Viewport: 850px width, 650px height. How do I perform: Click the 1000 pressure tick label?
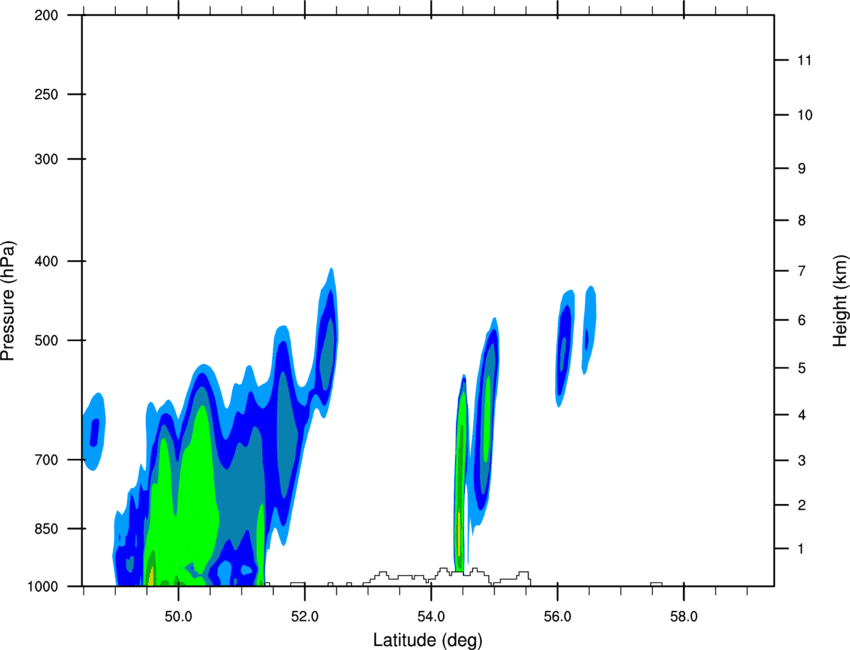point(42,587)
